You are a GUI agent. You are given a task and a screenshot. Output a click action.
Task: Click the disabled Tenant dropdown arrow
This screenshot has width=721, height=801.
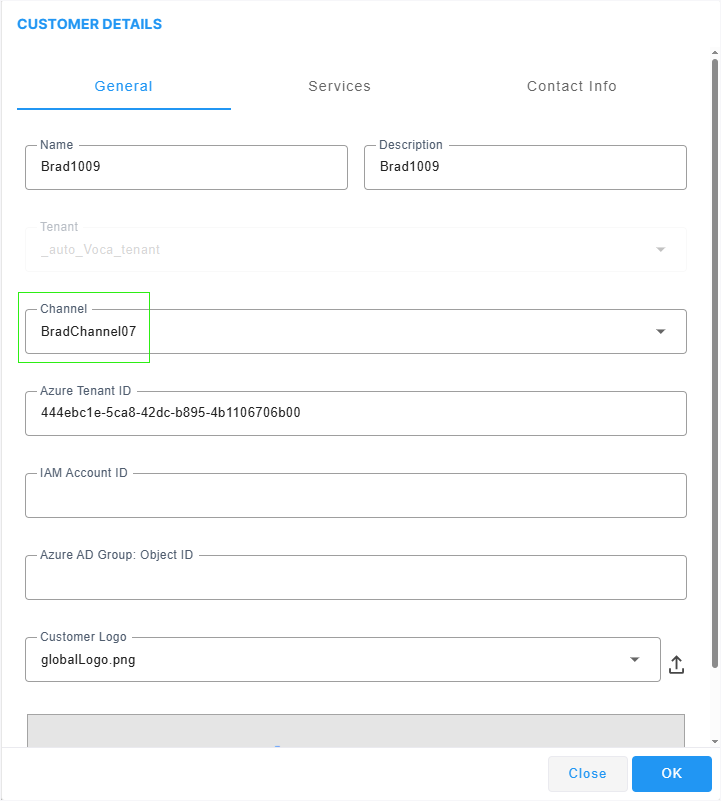coord(660,250)
